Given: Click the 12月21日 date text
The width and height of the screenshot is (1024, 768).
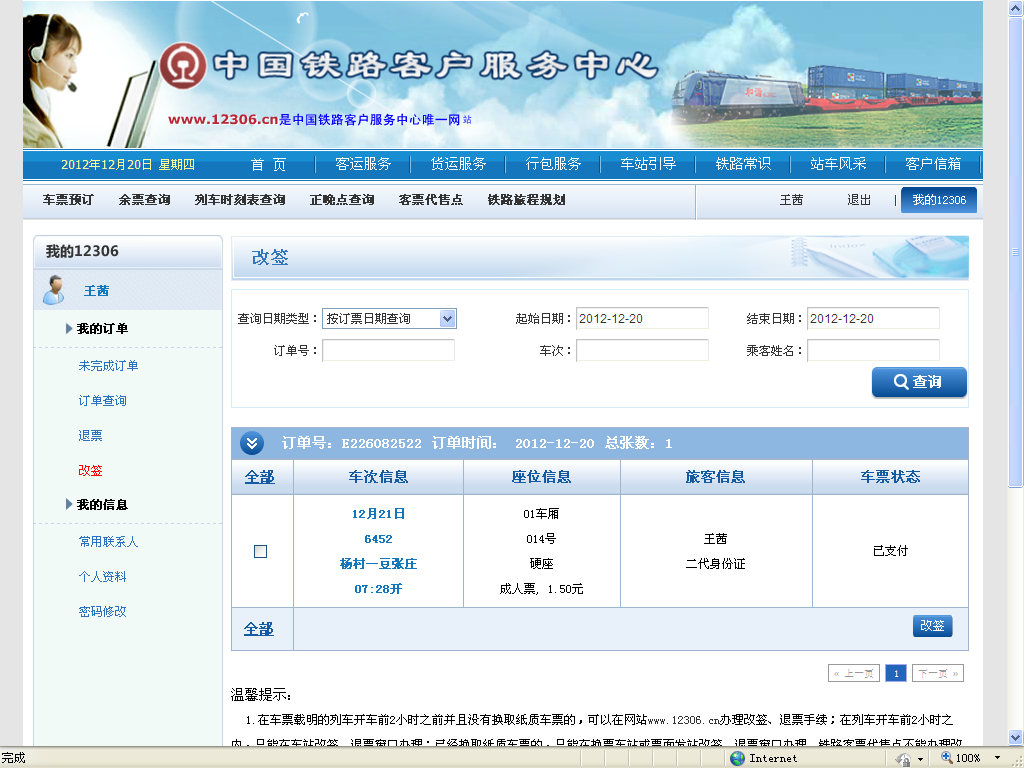Looking at the screenshot, I should [378, 514].
